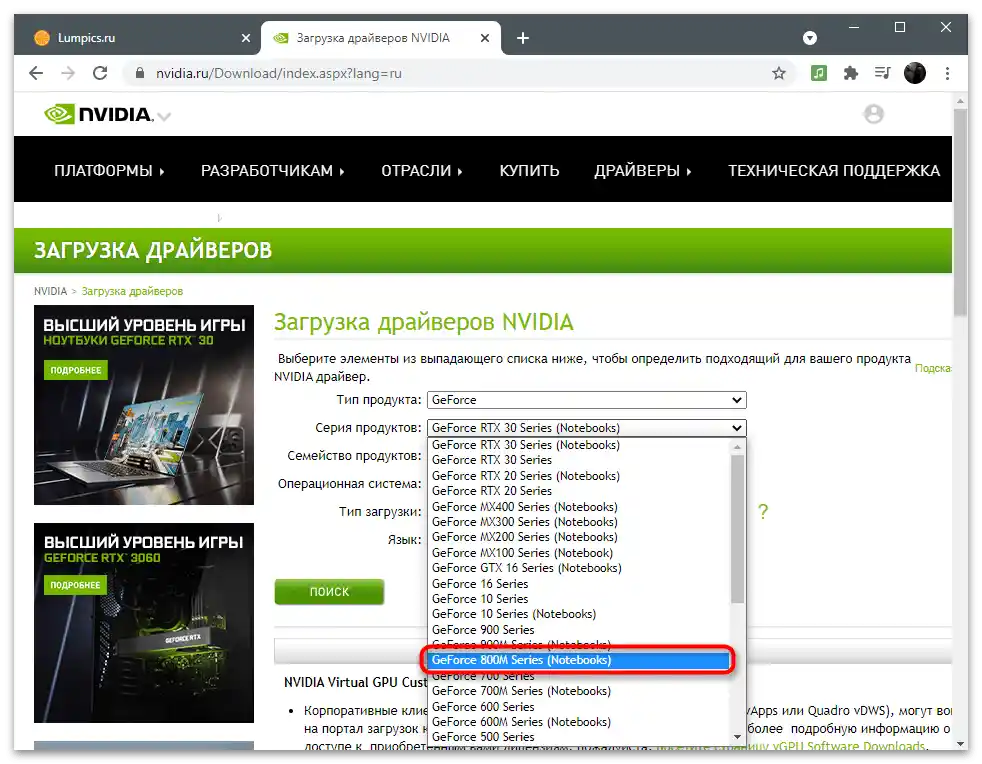Choose GeForce MX300 Series (Notebooks)
This screenshot has height=764, width=982.
tap(579, 522)
